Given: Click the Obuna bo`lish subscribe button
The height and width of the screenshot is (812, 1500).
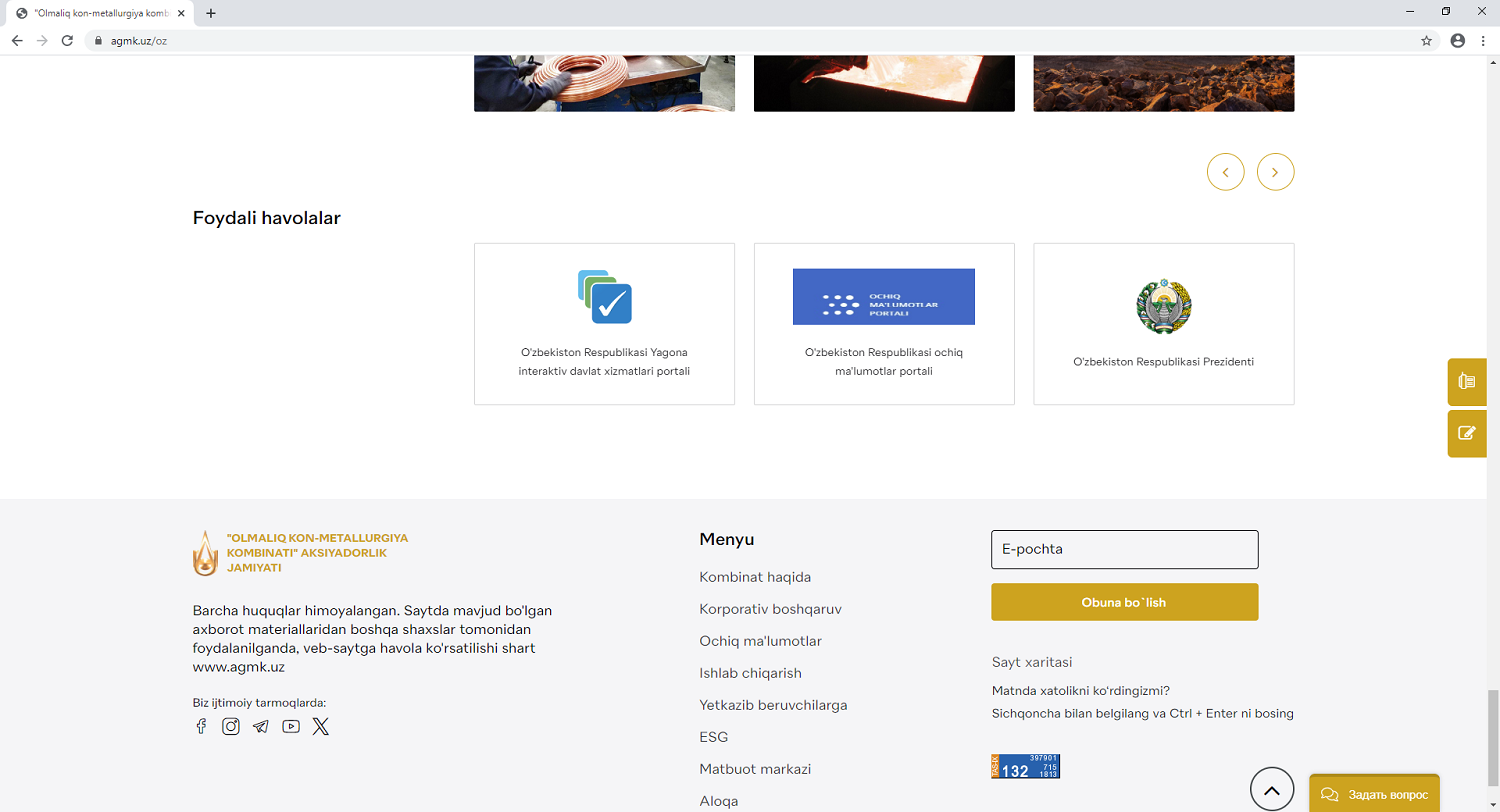Looking at the screenshot, I should (1124, 602).
